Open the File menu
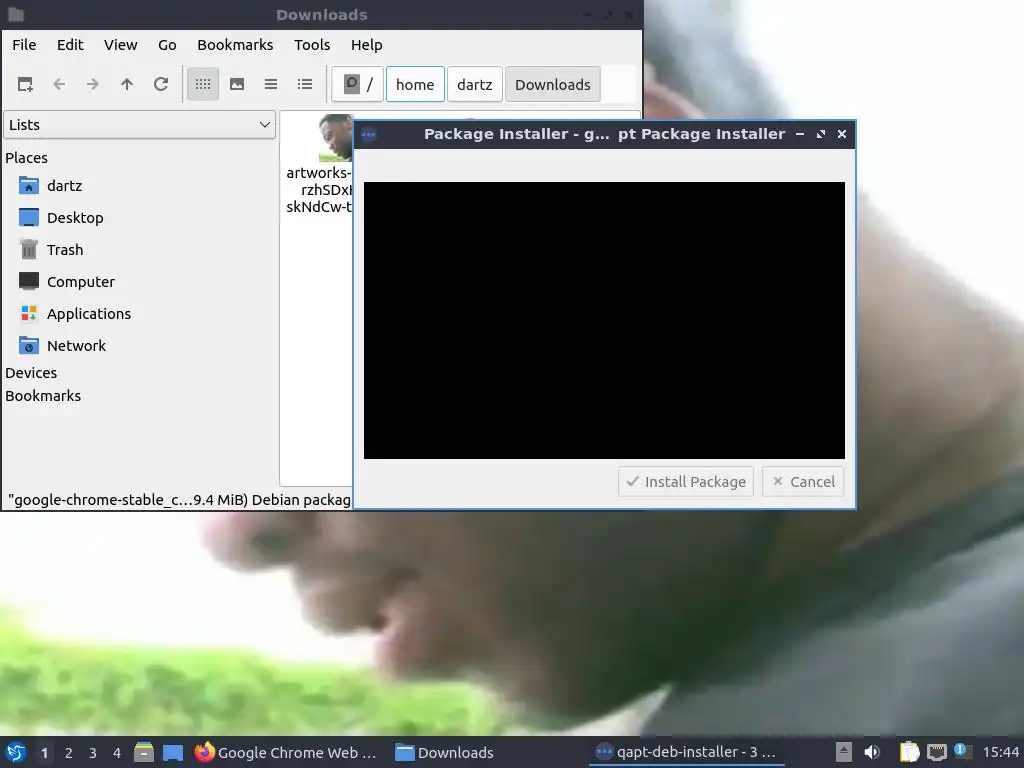Image resolution: width=1024 pixels, height=768 pixels. point(24,45)
